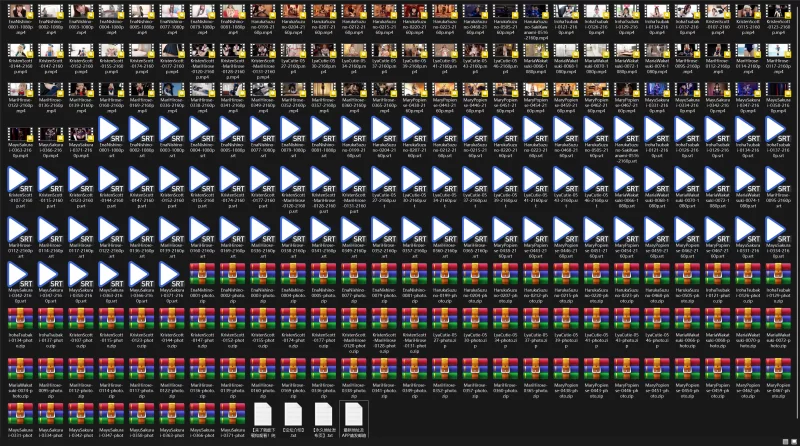Select video LyaCutie 05 46-2160p.mp4

tap(506, 59)
